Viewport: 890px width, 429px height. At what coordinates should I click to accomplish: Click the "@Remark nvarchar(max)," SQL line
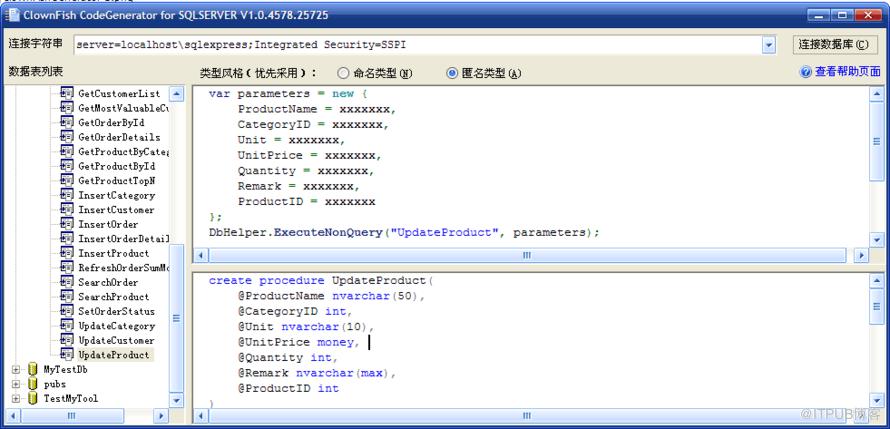pyautogui.click(x=317, y=373)
